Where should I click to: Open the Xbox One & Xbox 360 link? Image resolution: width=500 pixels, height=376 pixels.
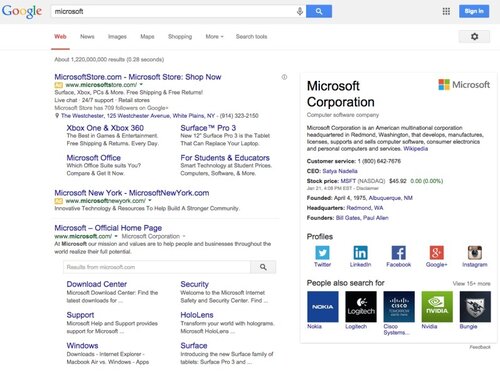105,128
